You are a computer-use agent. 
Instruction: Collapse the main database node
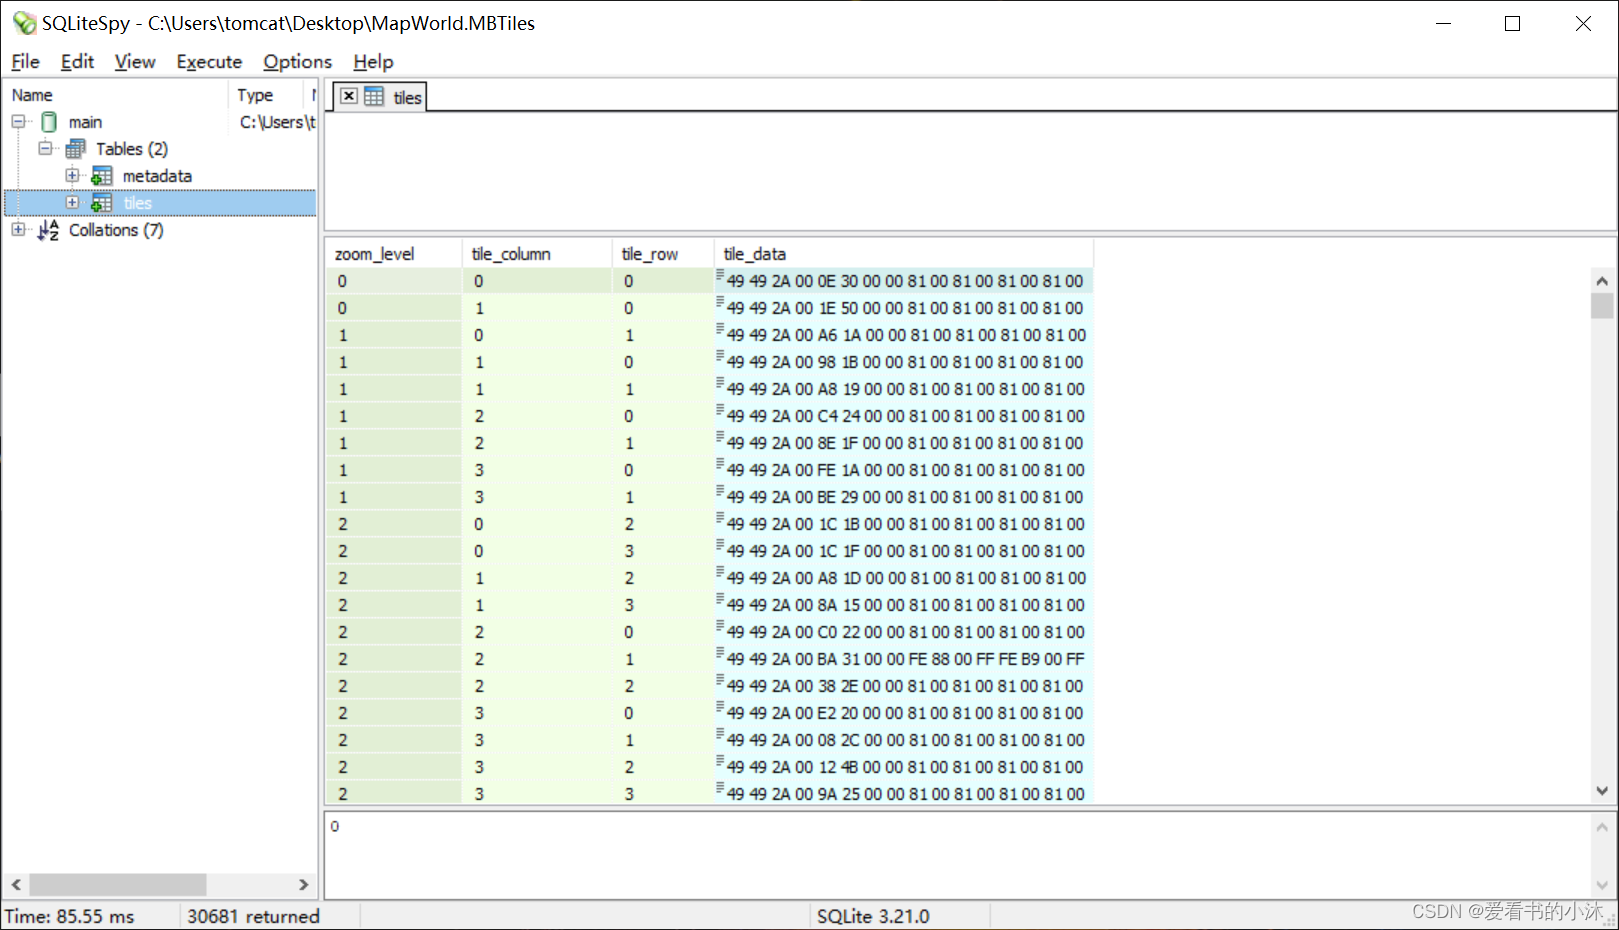(x=18, y=122)
